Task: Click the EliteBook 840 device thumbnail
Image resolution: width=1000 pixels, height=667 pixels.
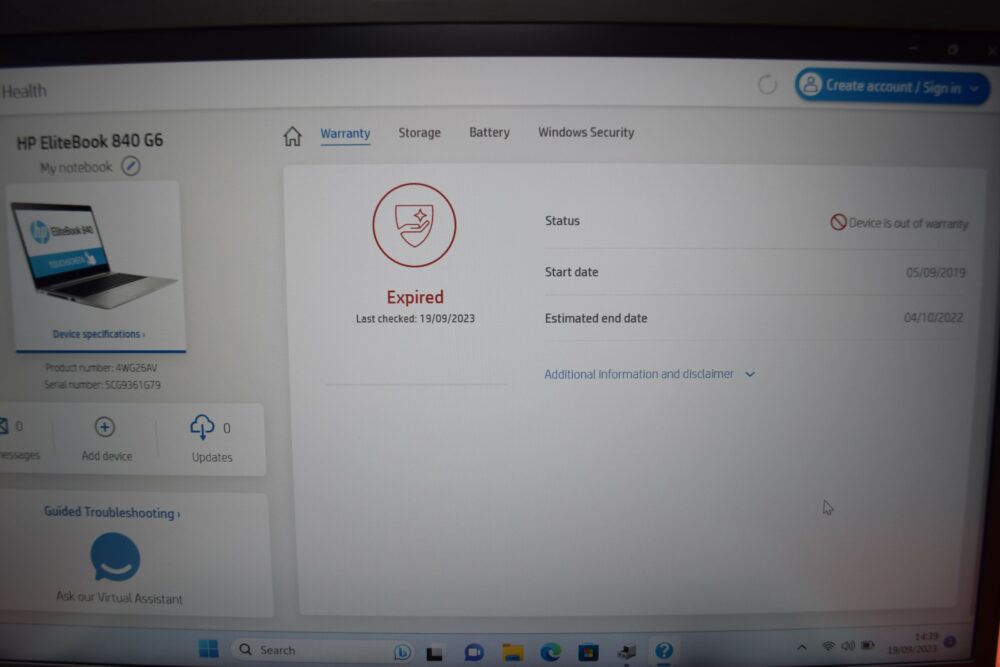Action: coord(92,255)
